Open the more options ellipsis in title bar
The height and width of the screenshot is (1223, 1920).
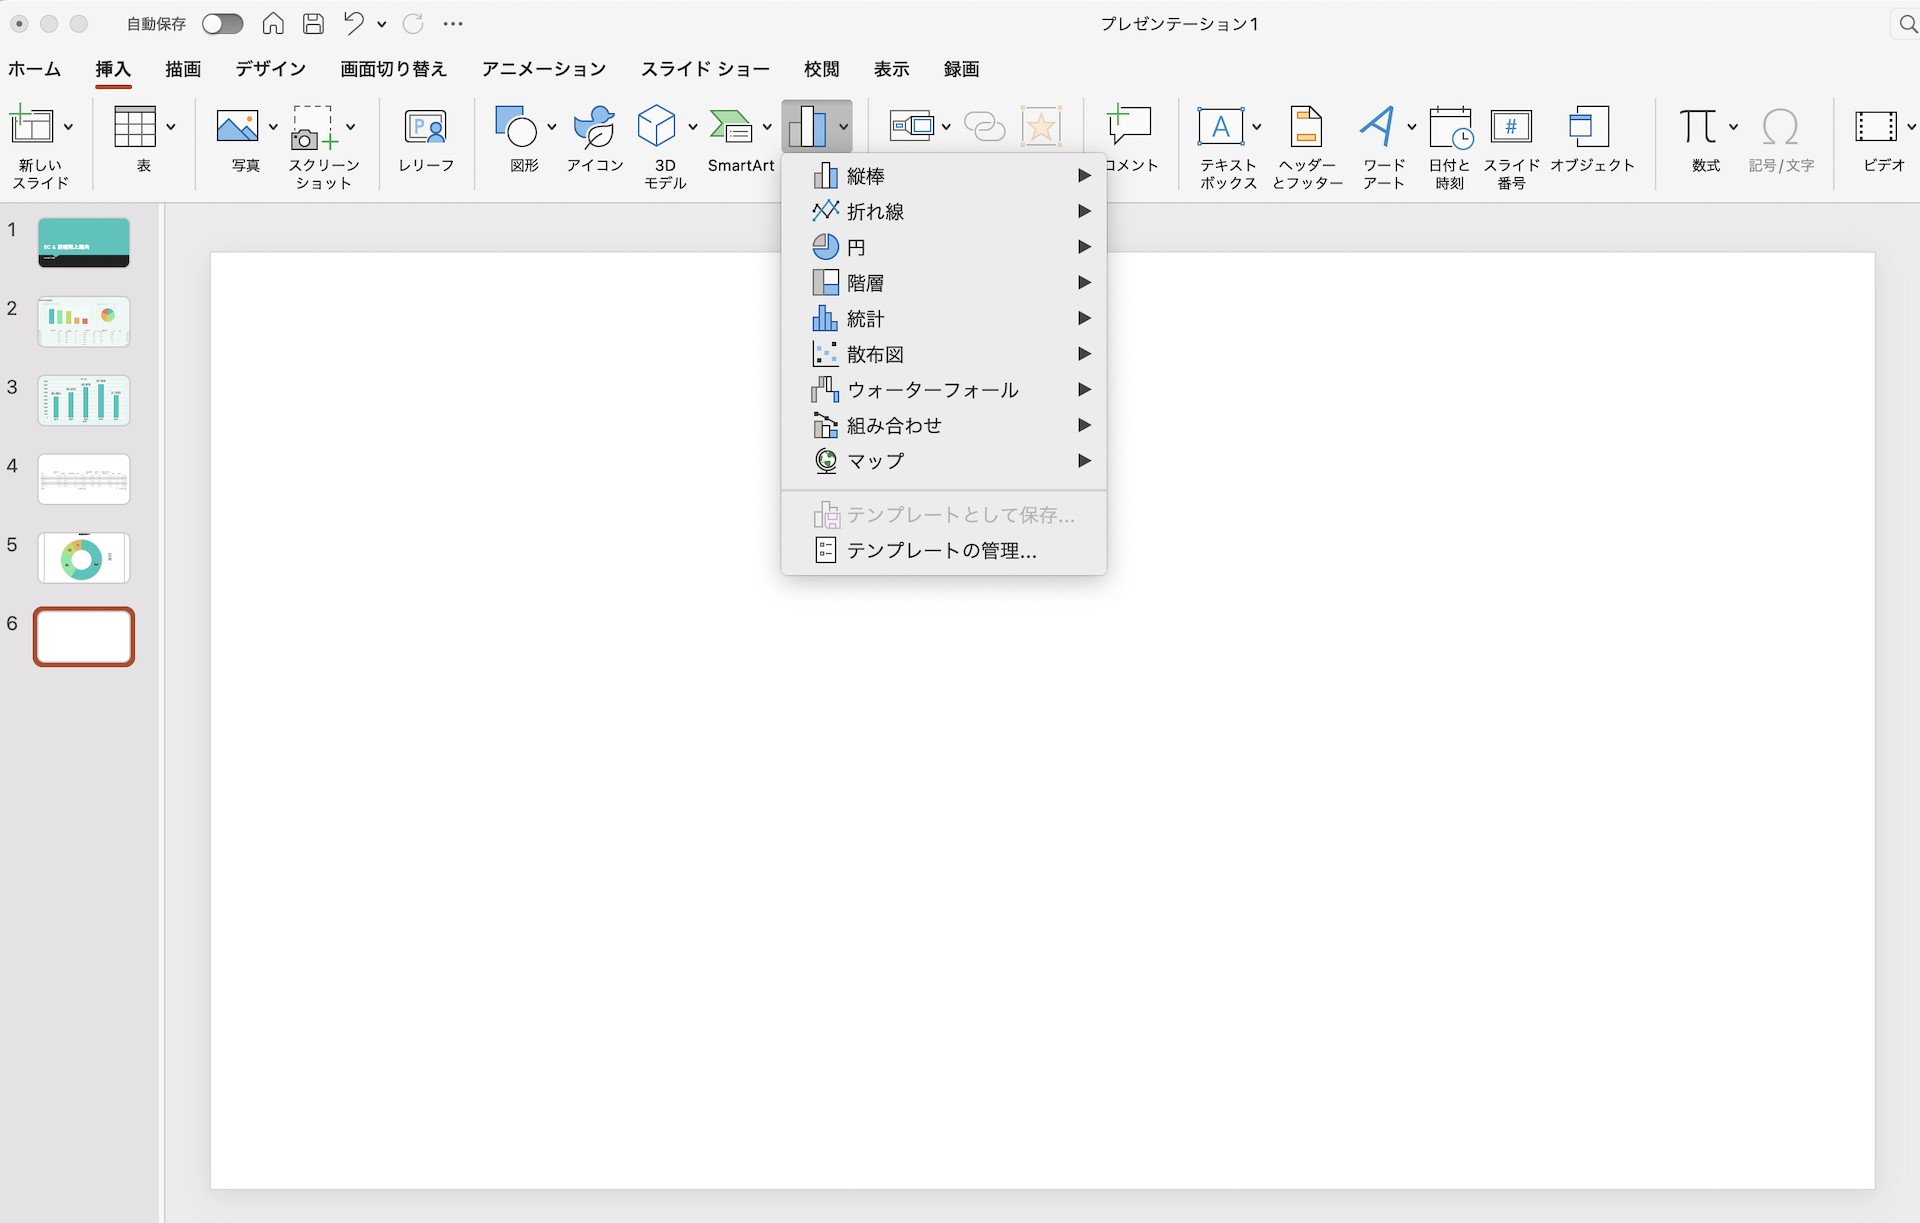453,24
